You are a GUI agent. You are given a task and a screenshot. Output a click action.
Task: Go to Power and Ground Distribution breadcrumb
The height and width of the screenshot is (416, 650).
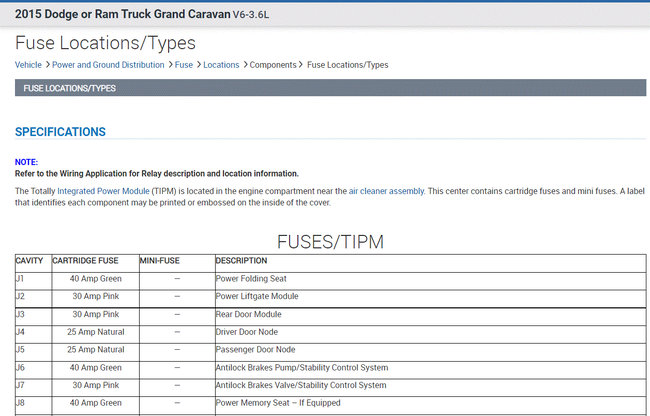click(x=108, y=65)
